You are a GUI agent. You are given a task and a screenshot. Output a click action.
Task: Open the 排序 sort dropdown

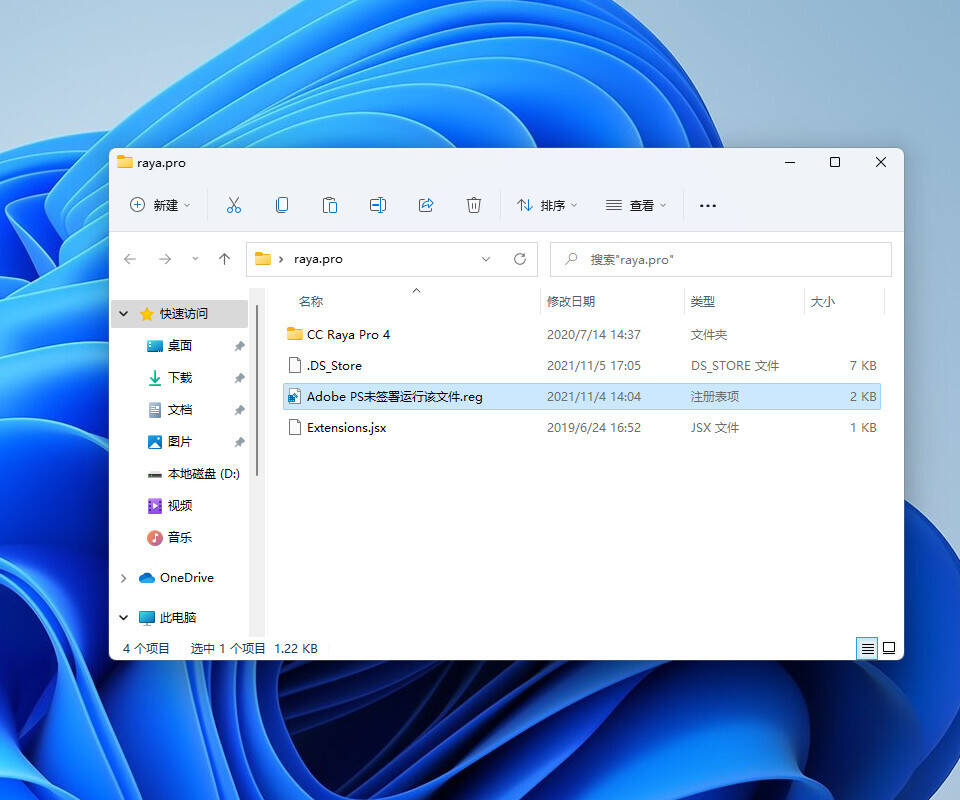click(x=547, y=205)
